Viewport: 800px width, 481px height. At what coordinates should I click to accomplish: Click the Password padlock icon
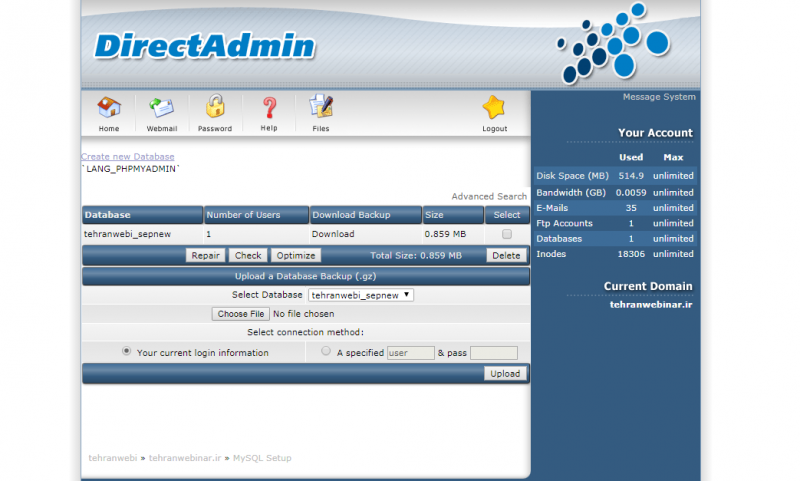tap(215, 108)
